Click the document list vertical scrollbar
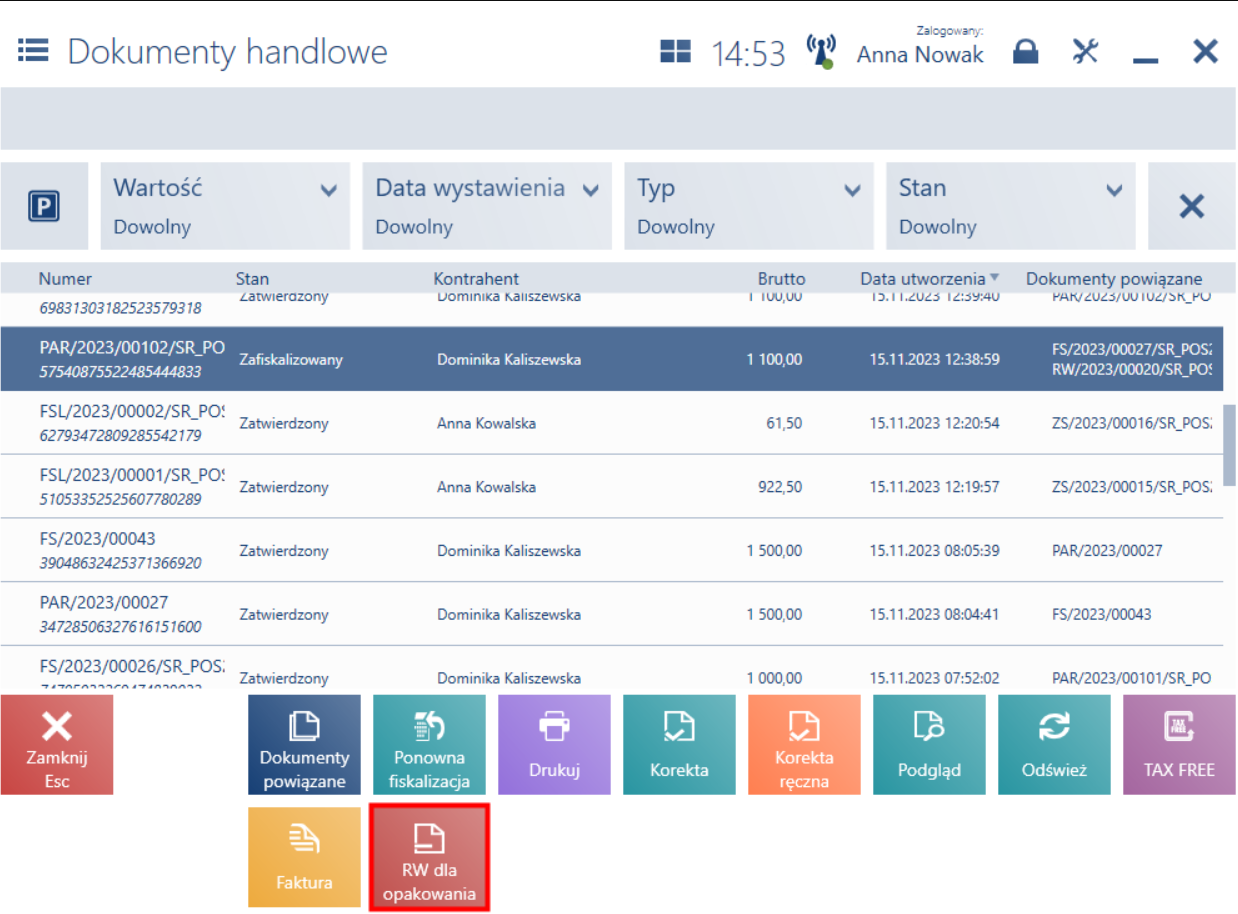The image size is (1238, 914). (x=1230, y=445)
